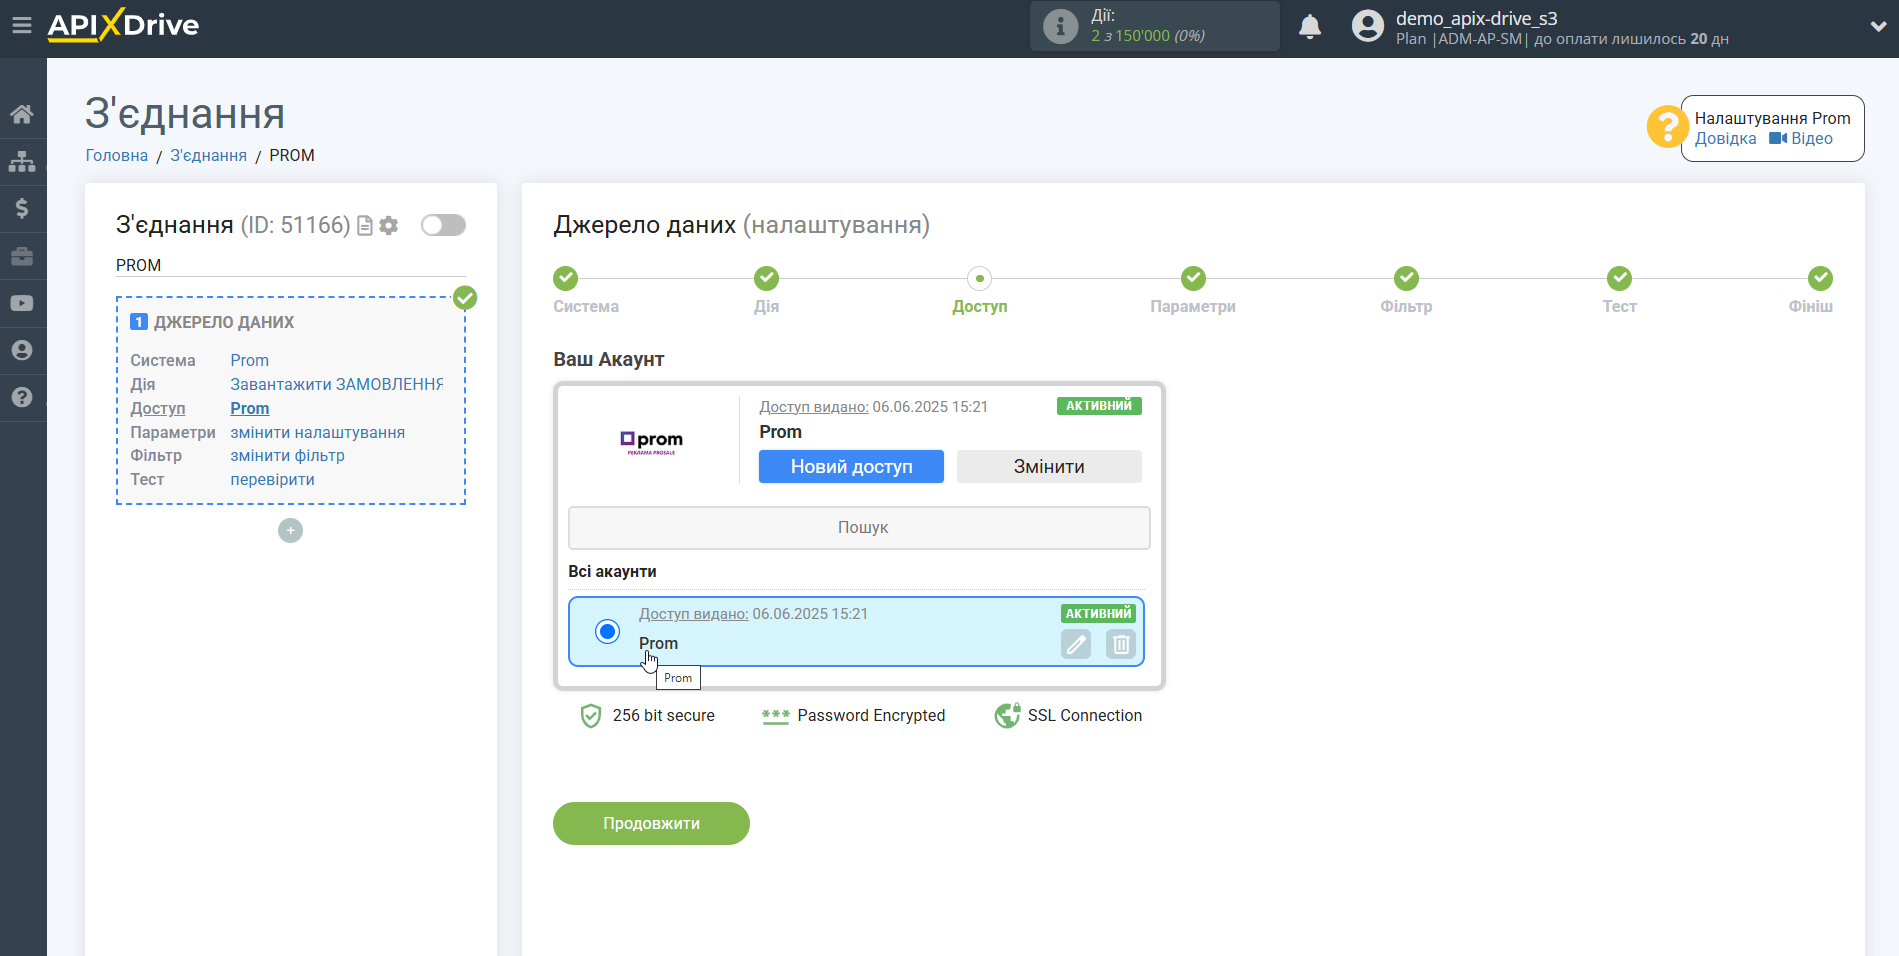This screenshot has height=956, width=1899.
Task: Go to the Параметри step
Action: pos(1193,278)
